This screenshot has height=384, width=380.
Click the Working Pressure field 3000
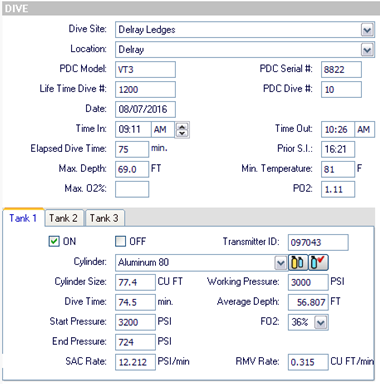pos(308,282)
